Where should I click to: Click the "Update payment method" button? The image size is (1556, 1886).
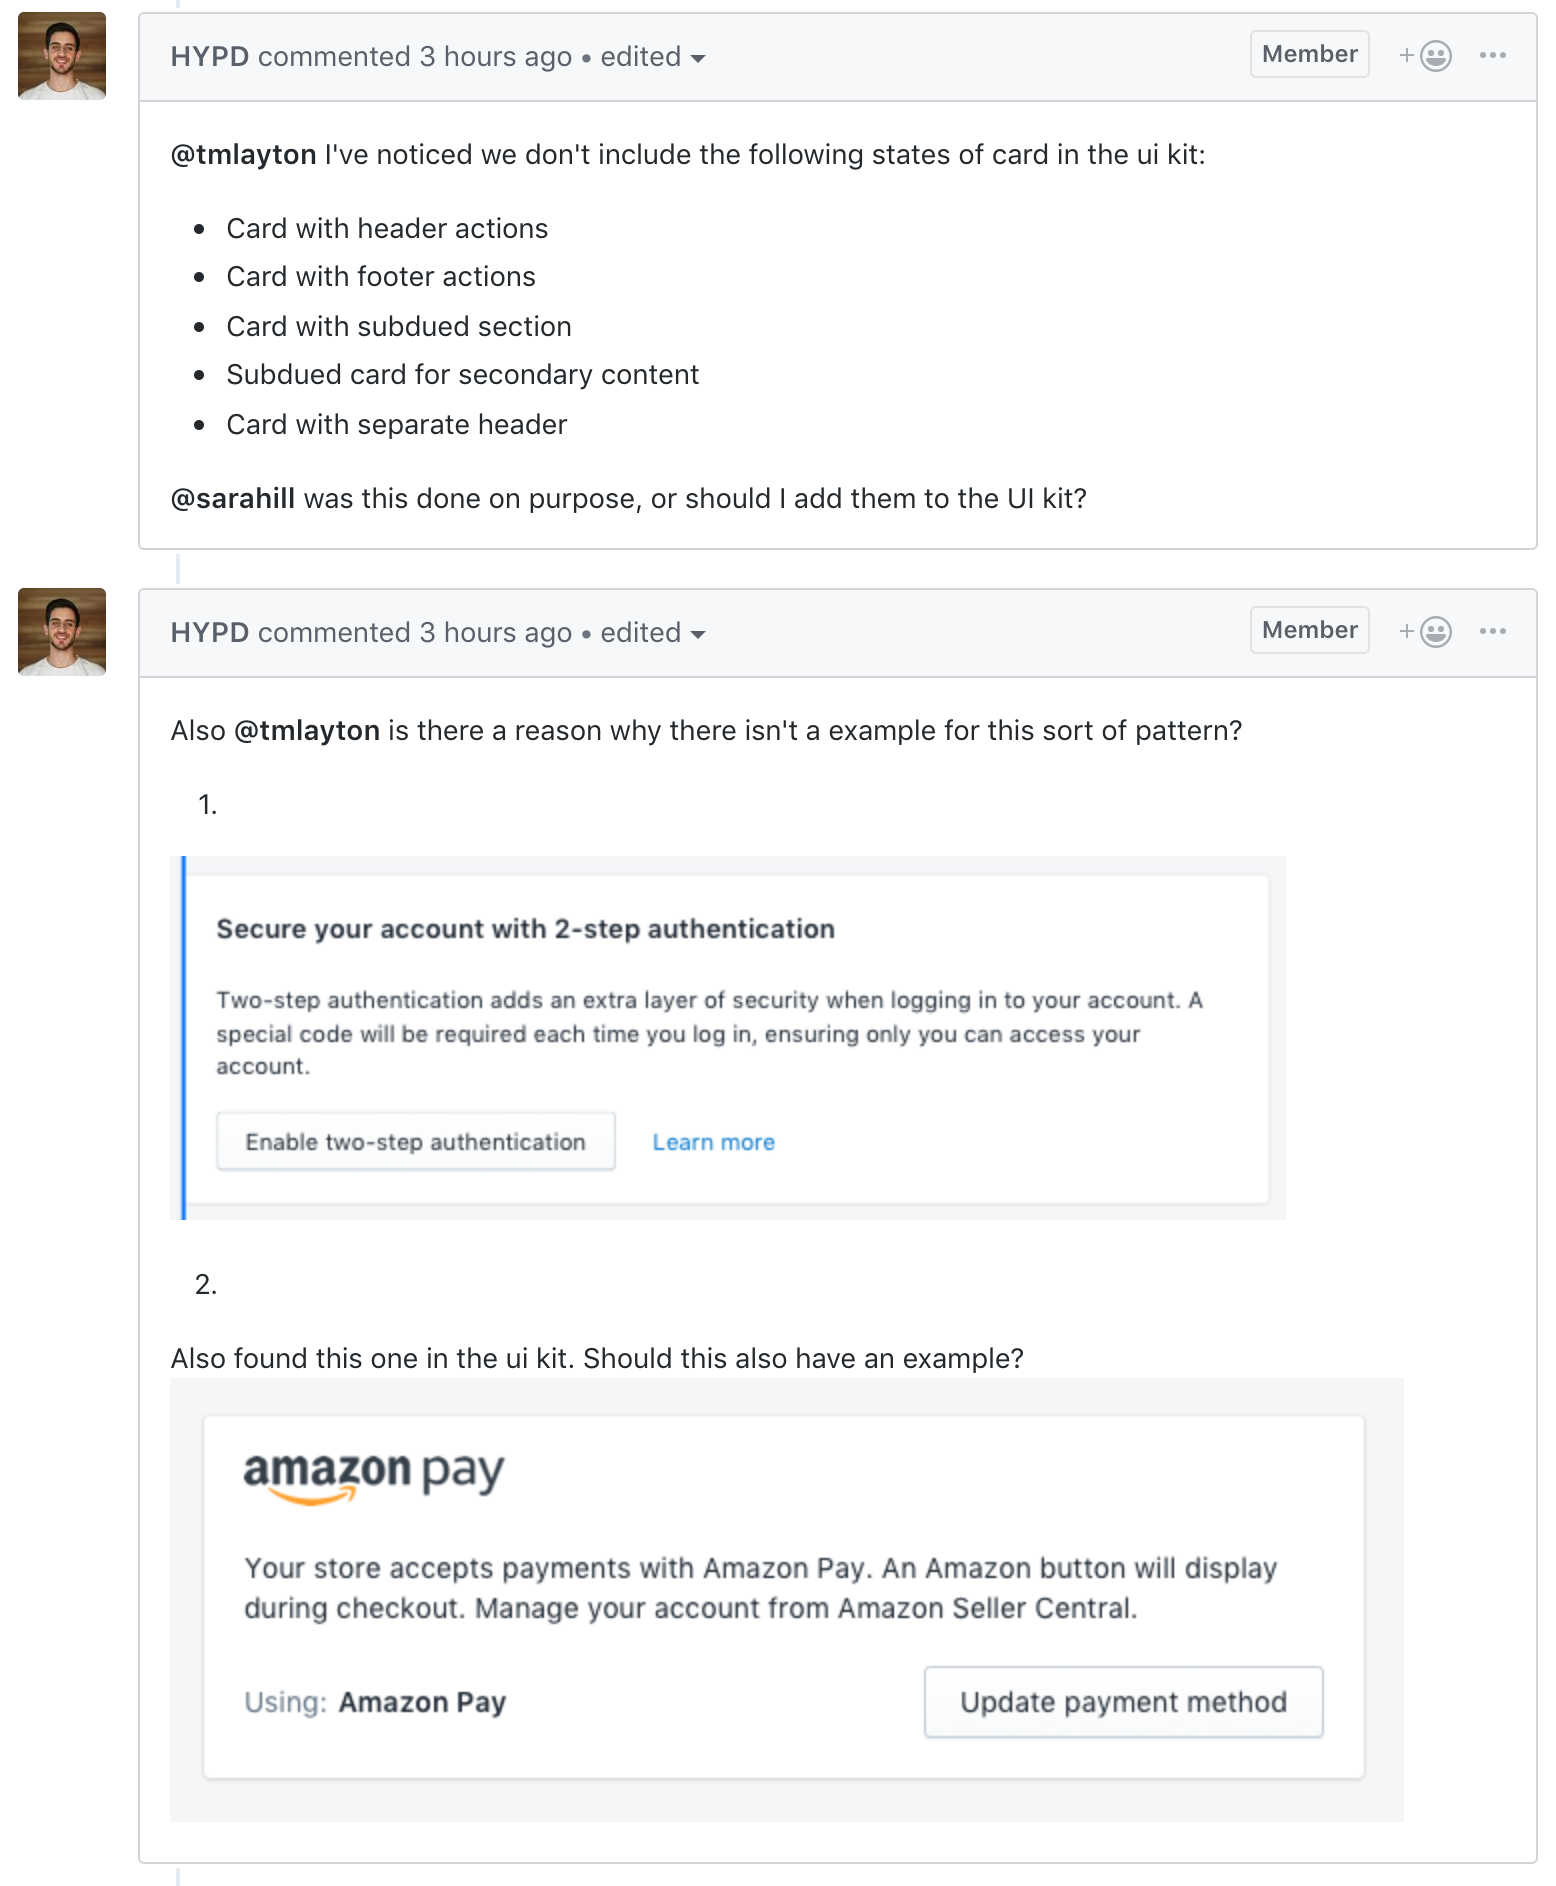[1123, 1701]
